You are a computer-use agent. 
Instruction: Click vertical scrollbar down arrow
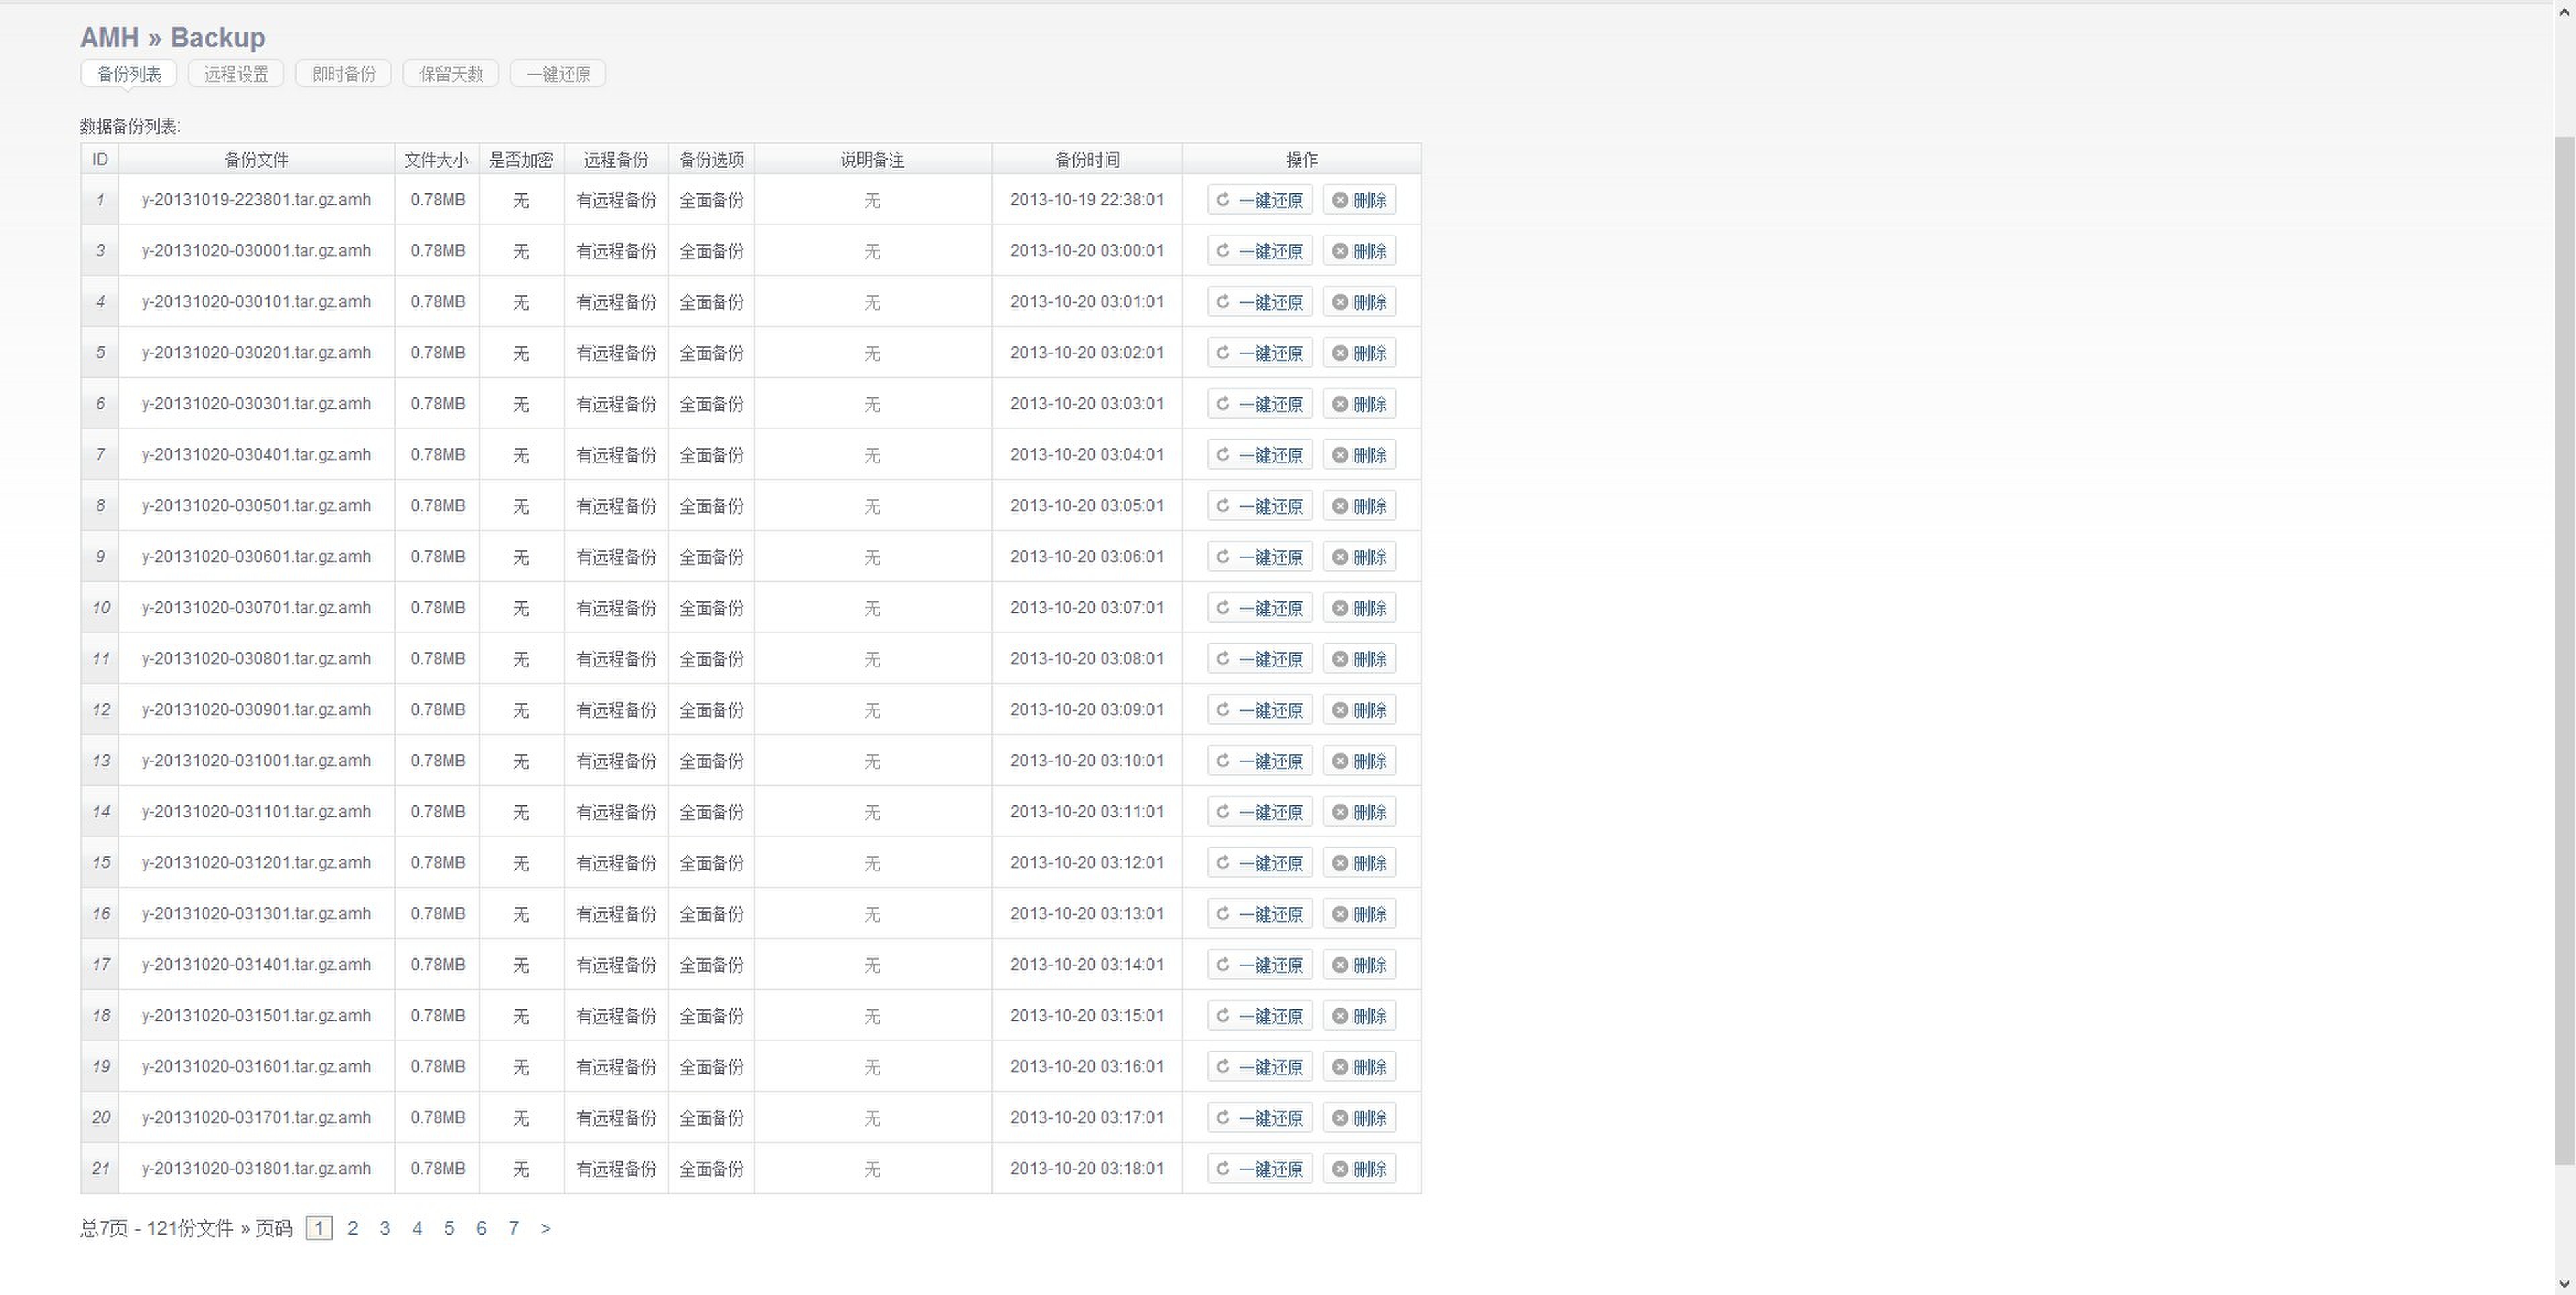(x=2564, y=1283)
